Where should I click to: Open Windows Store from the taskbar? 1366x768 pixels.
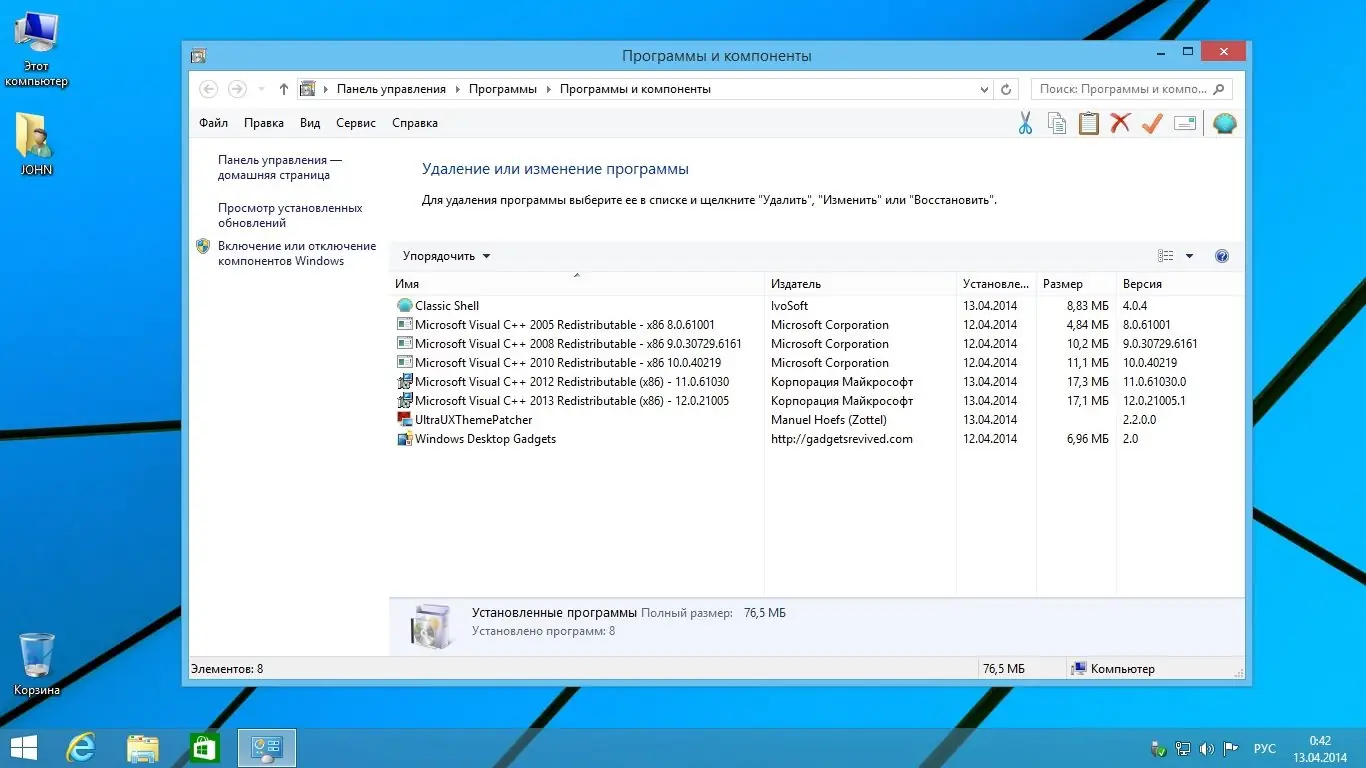tap(205, 748)
